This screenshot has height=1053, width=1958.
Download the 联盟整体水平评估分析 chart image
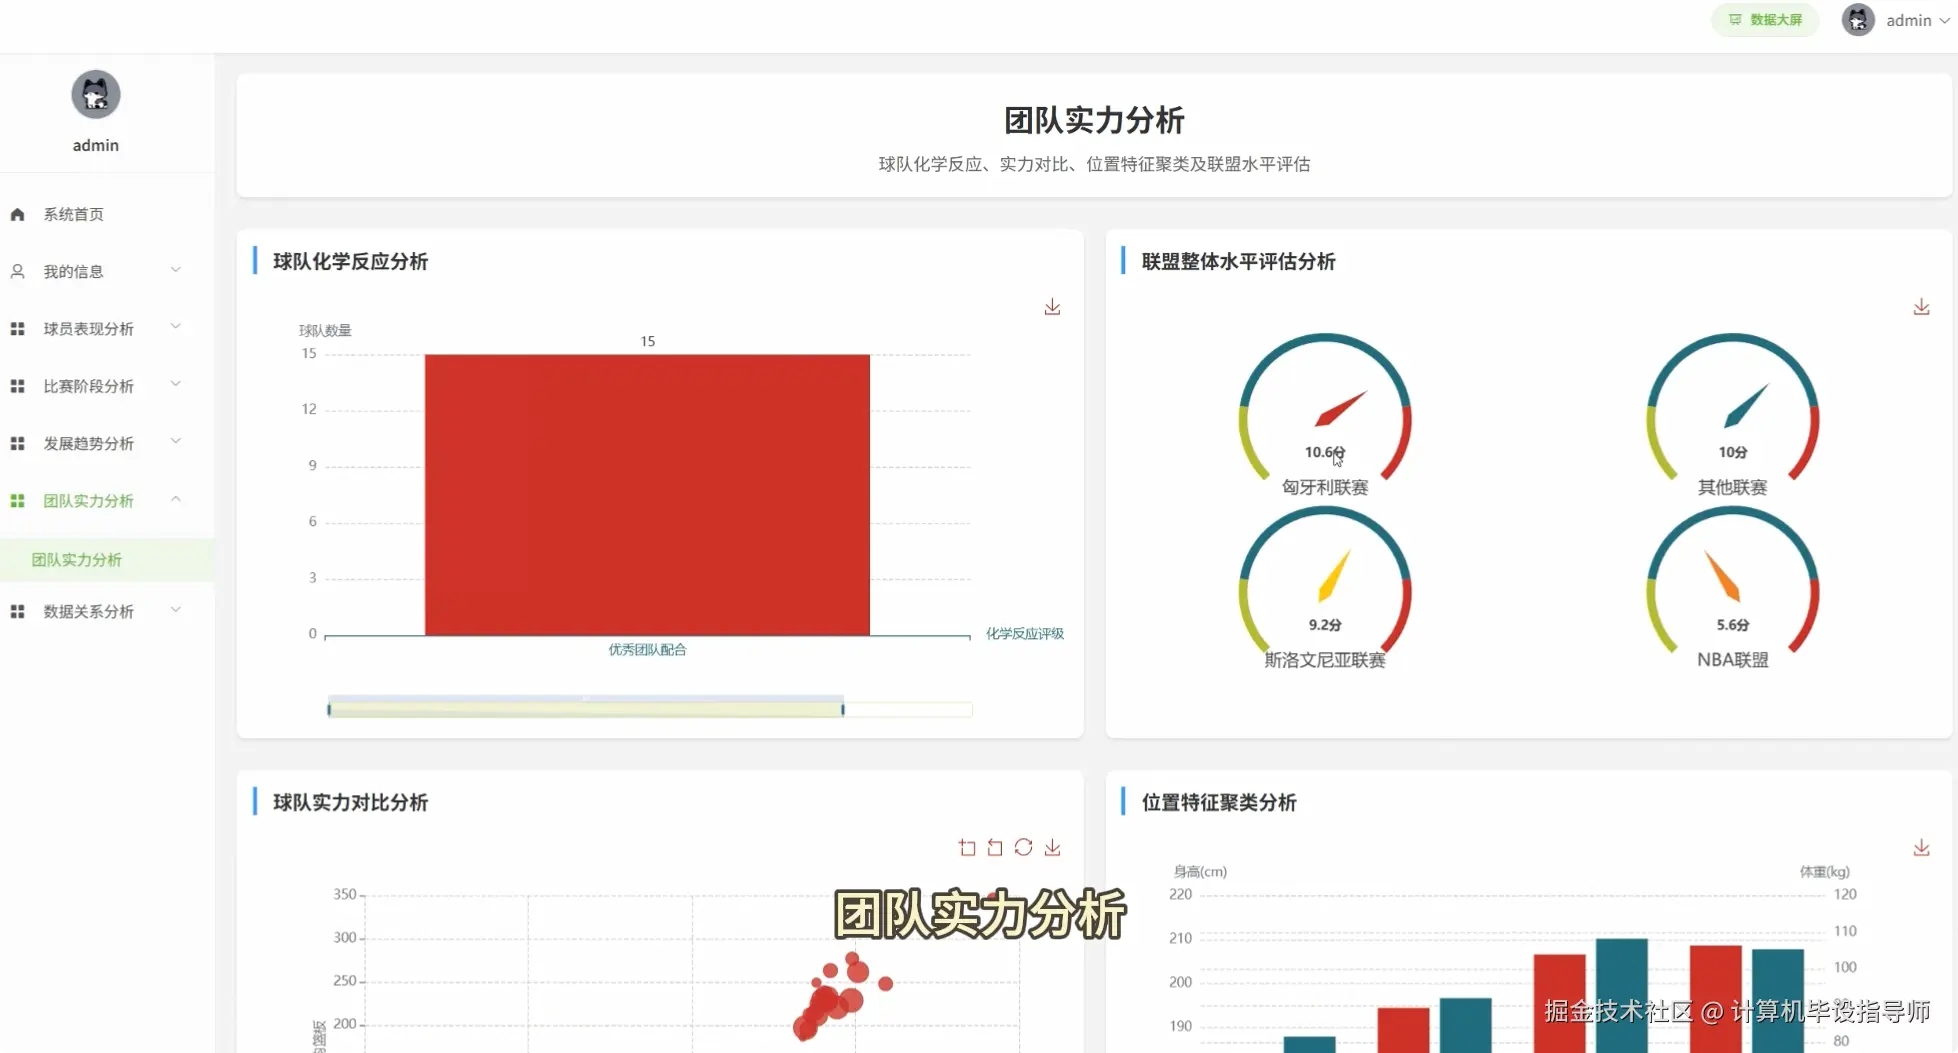[1921, 307]
